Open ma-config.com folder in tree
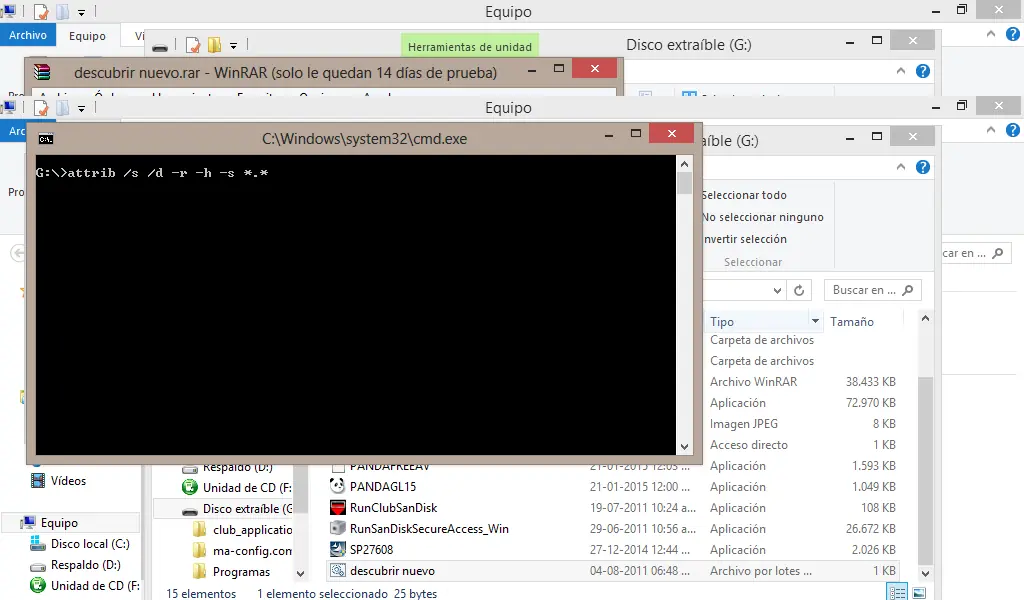This screenshot has height=600, width=1024. (252, 550)
